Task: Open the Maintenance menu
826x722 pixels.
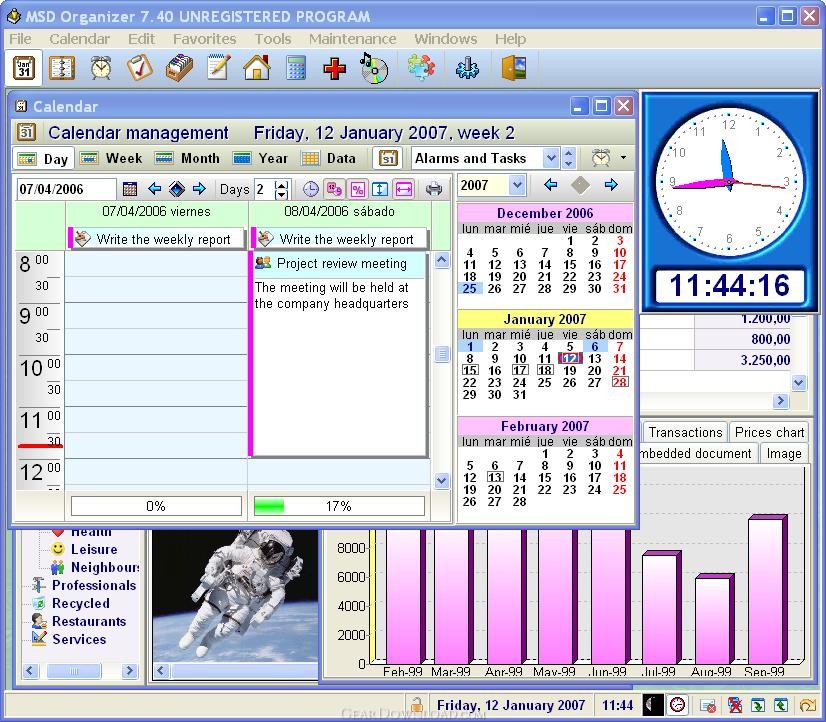Action: point(352,39)
